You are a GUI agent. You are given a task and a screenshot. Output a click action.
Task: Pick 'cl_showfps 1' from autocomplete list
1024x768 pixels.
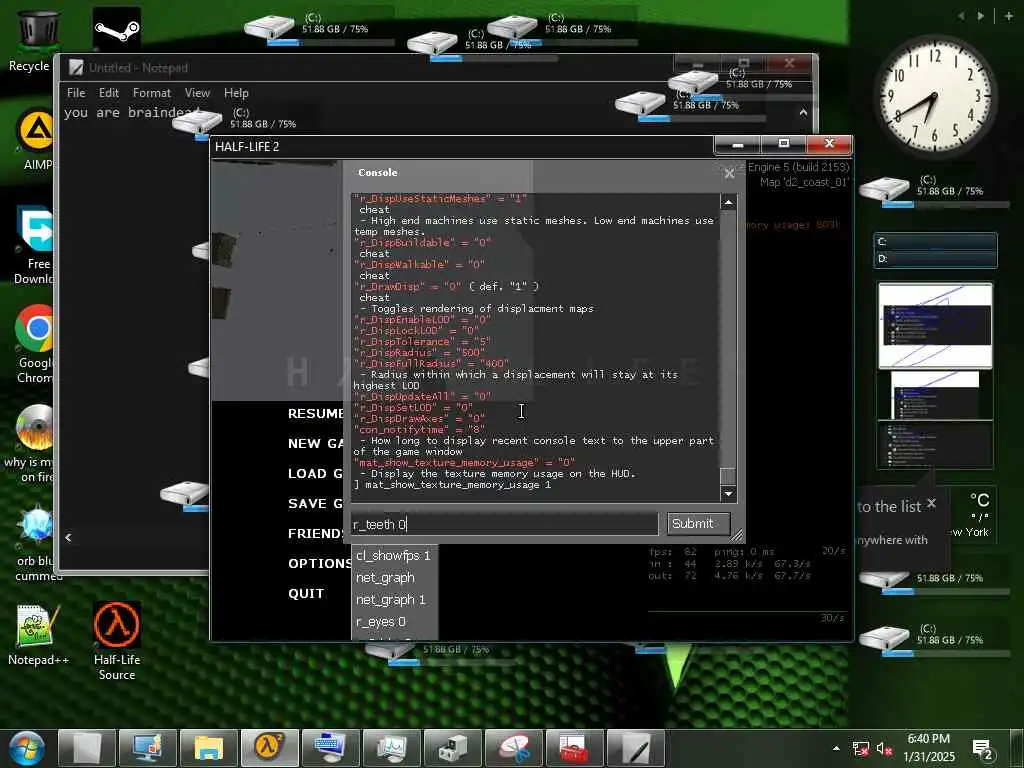pos(393,556)
